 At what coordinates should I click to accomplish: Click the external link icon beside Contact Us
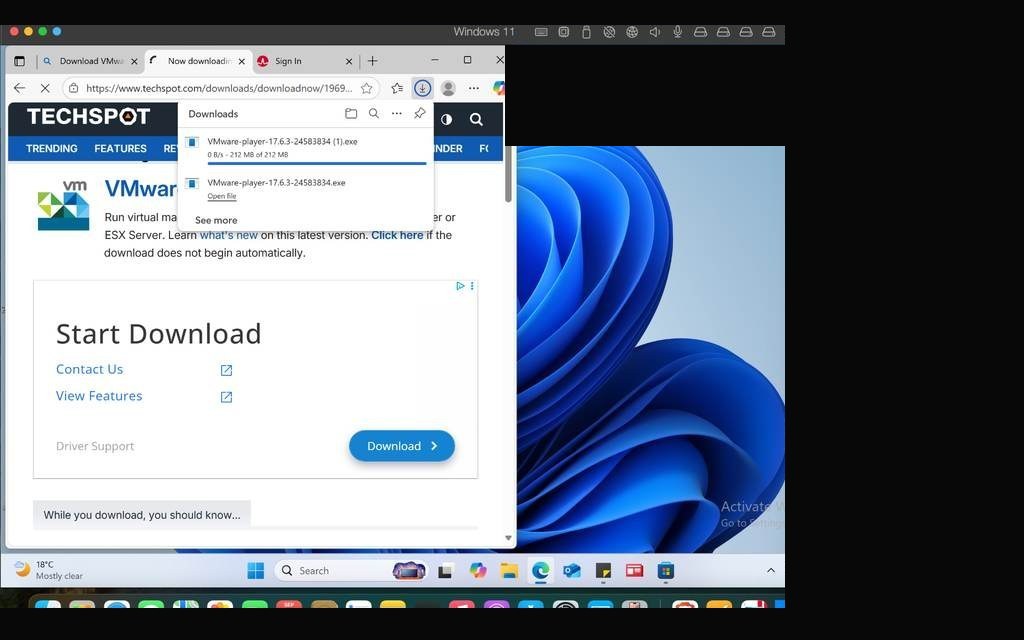point(227,370)
